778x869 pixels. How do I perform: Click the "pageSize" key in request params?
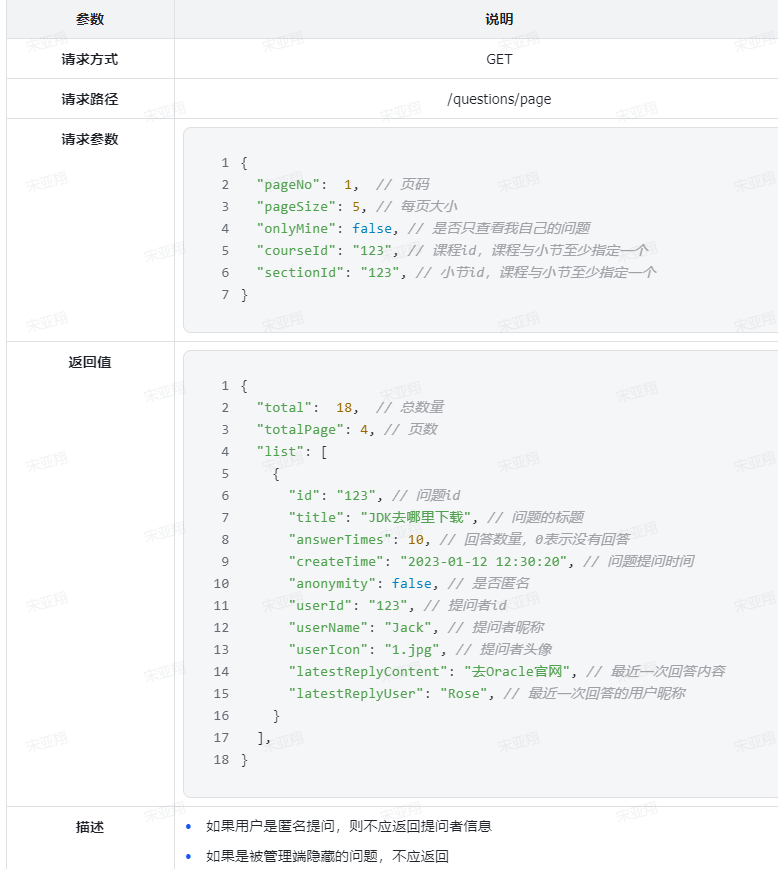pyautogui.click(x=296, y=207)
